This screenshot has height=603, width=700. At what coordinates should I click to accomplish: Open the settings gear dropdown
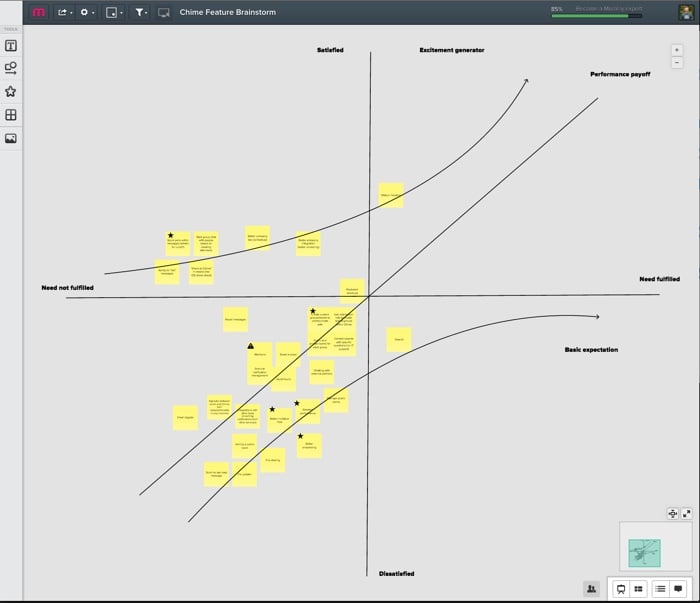(x=88, y=13)
